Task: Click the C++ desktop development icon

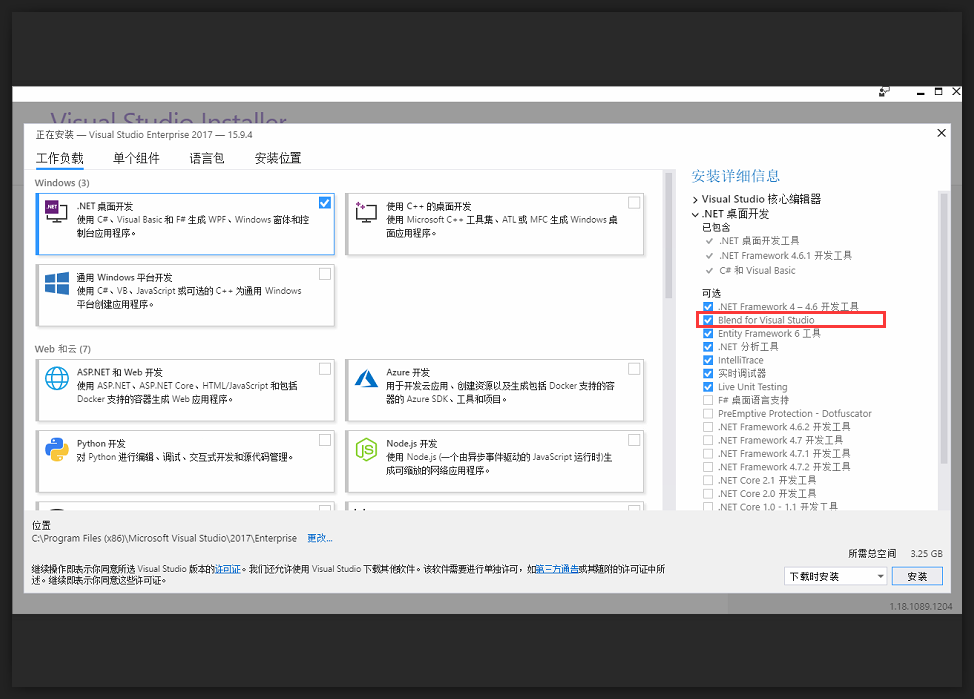Action: coord(366,212)
